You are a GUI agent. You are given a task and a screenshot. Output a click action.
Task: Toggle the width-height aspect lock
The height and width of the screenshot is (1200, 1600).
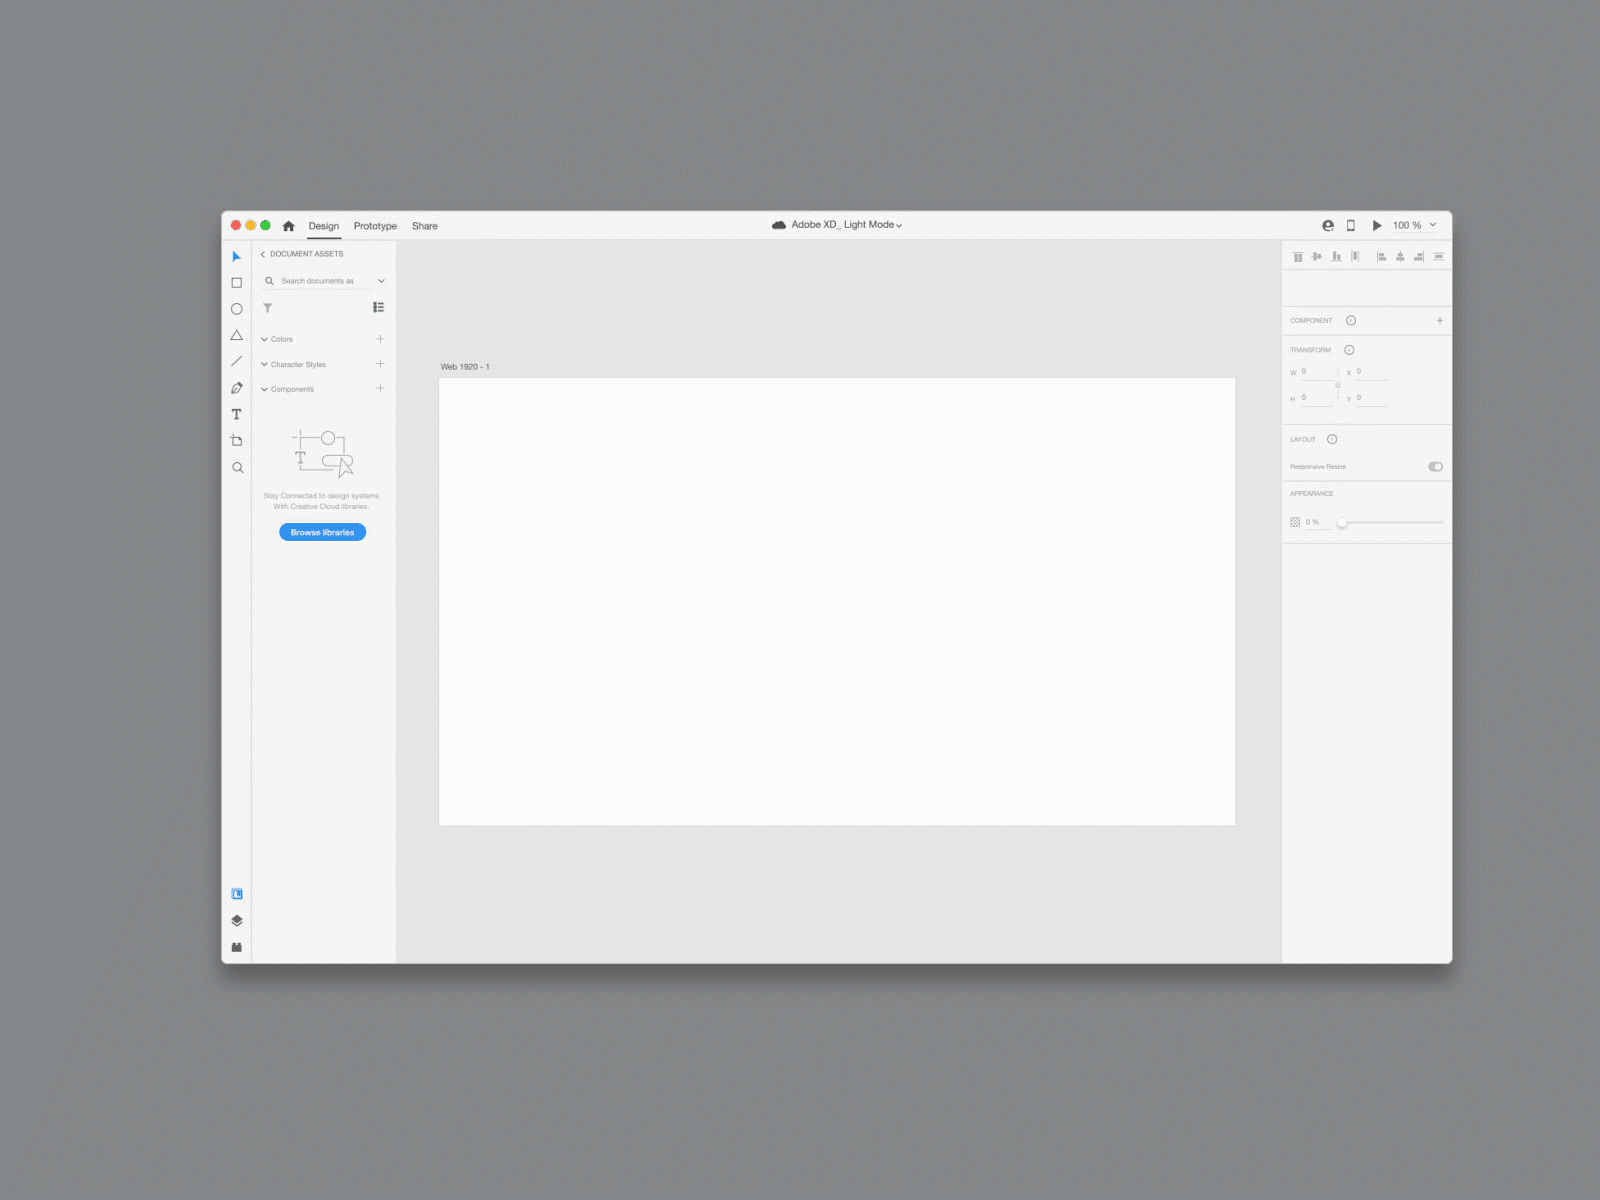click(x=1338, y=385)
